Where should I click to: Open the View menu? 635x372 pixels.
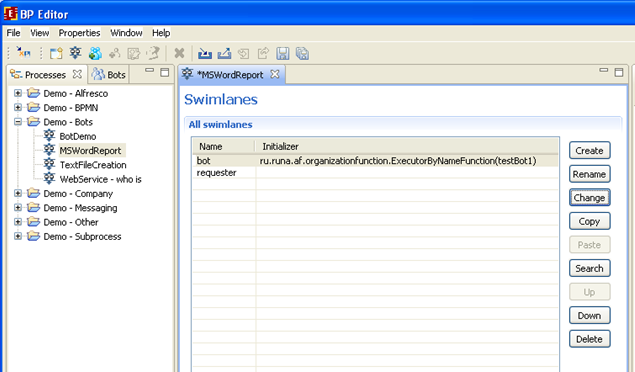coord(40,33)
